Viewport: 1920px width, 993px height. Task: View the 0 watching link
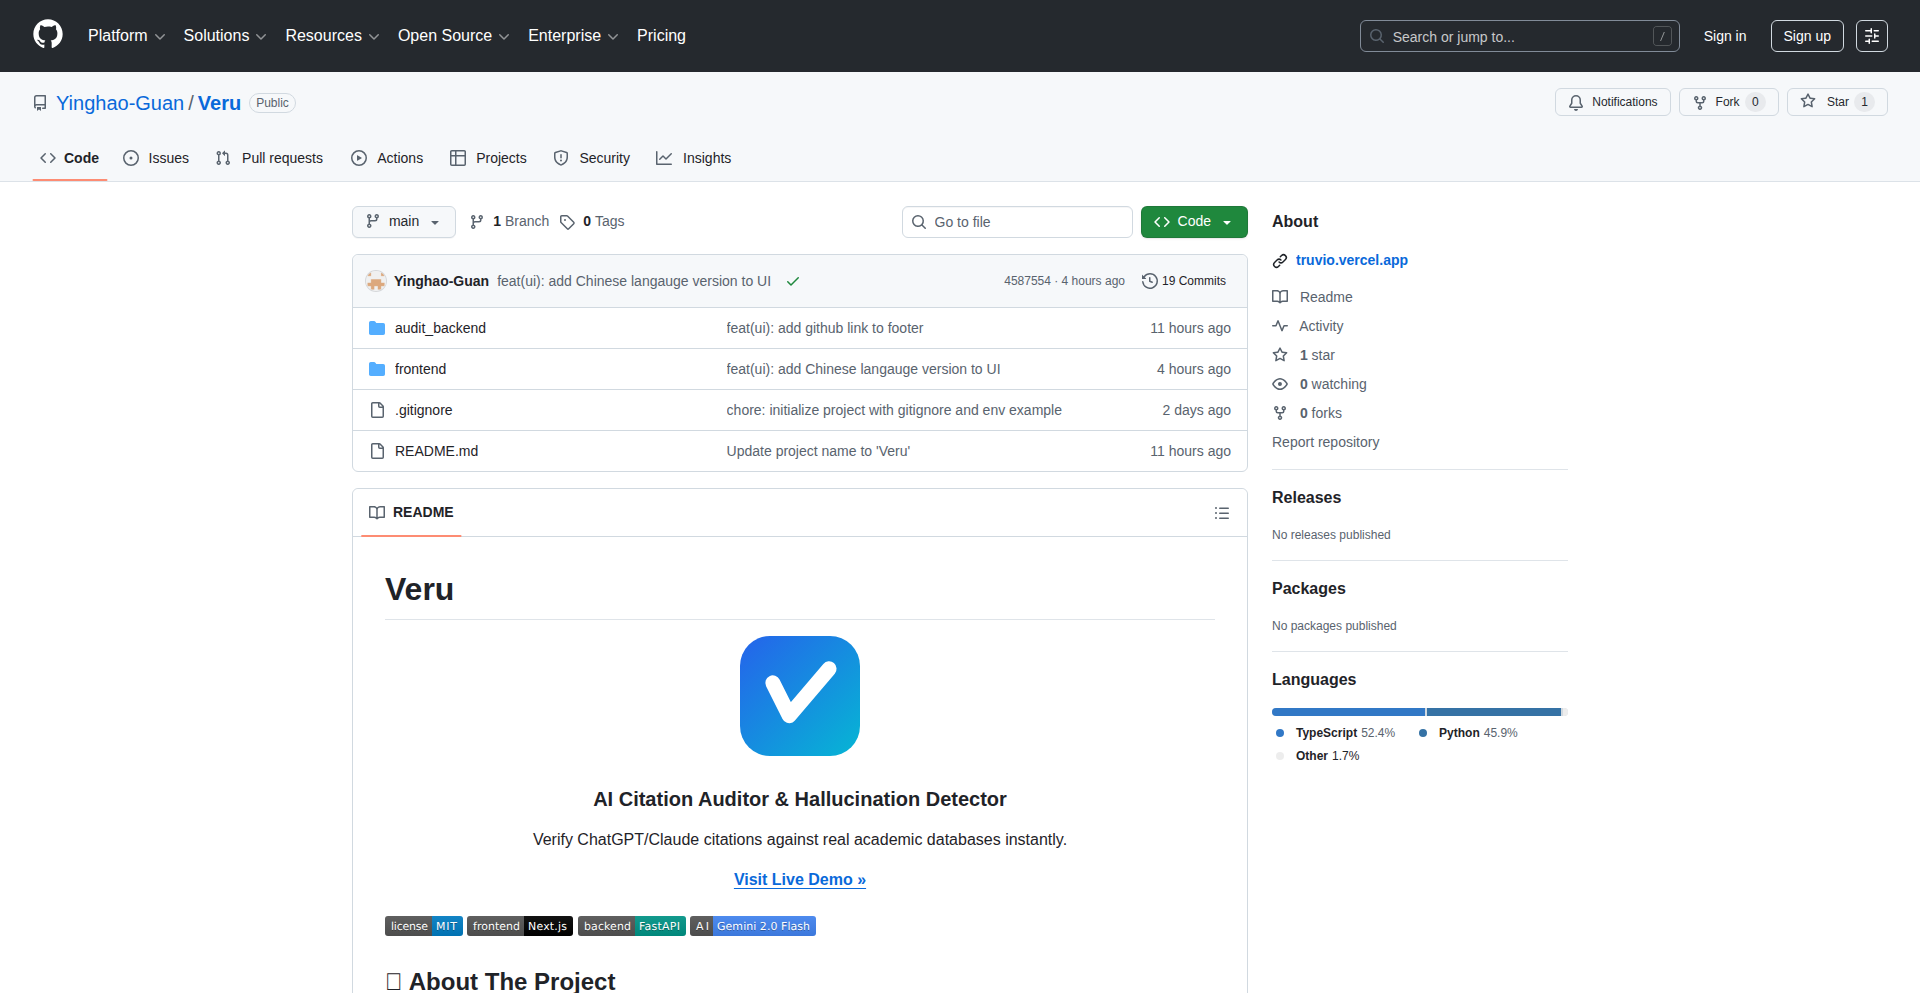click(x=1320, y=384)
